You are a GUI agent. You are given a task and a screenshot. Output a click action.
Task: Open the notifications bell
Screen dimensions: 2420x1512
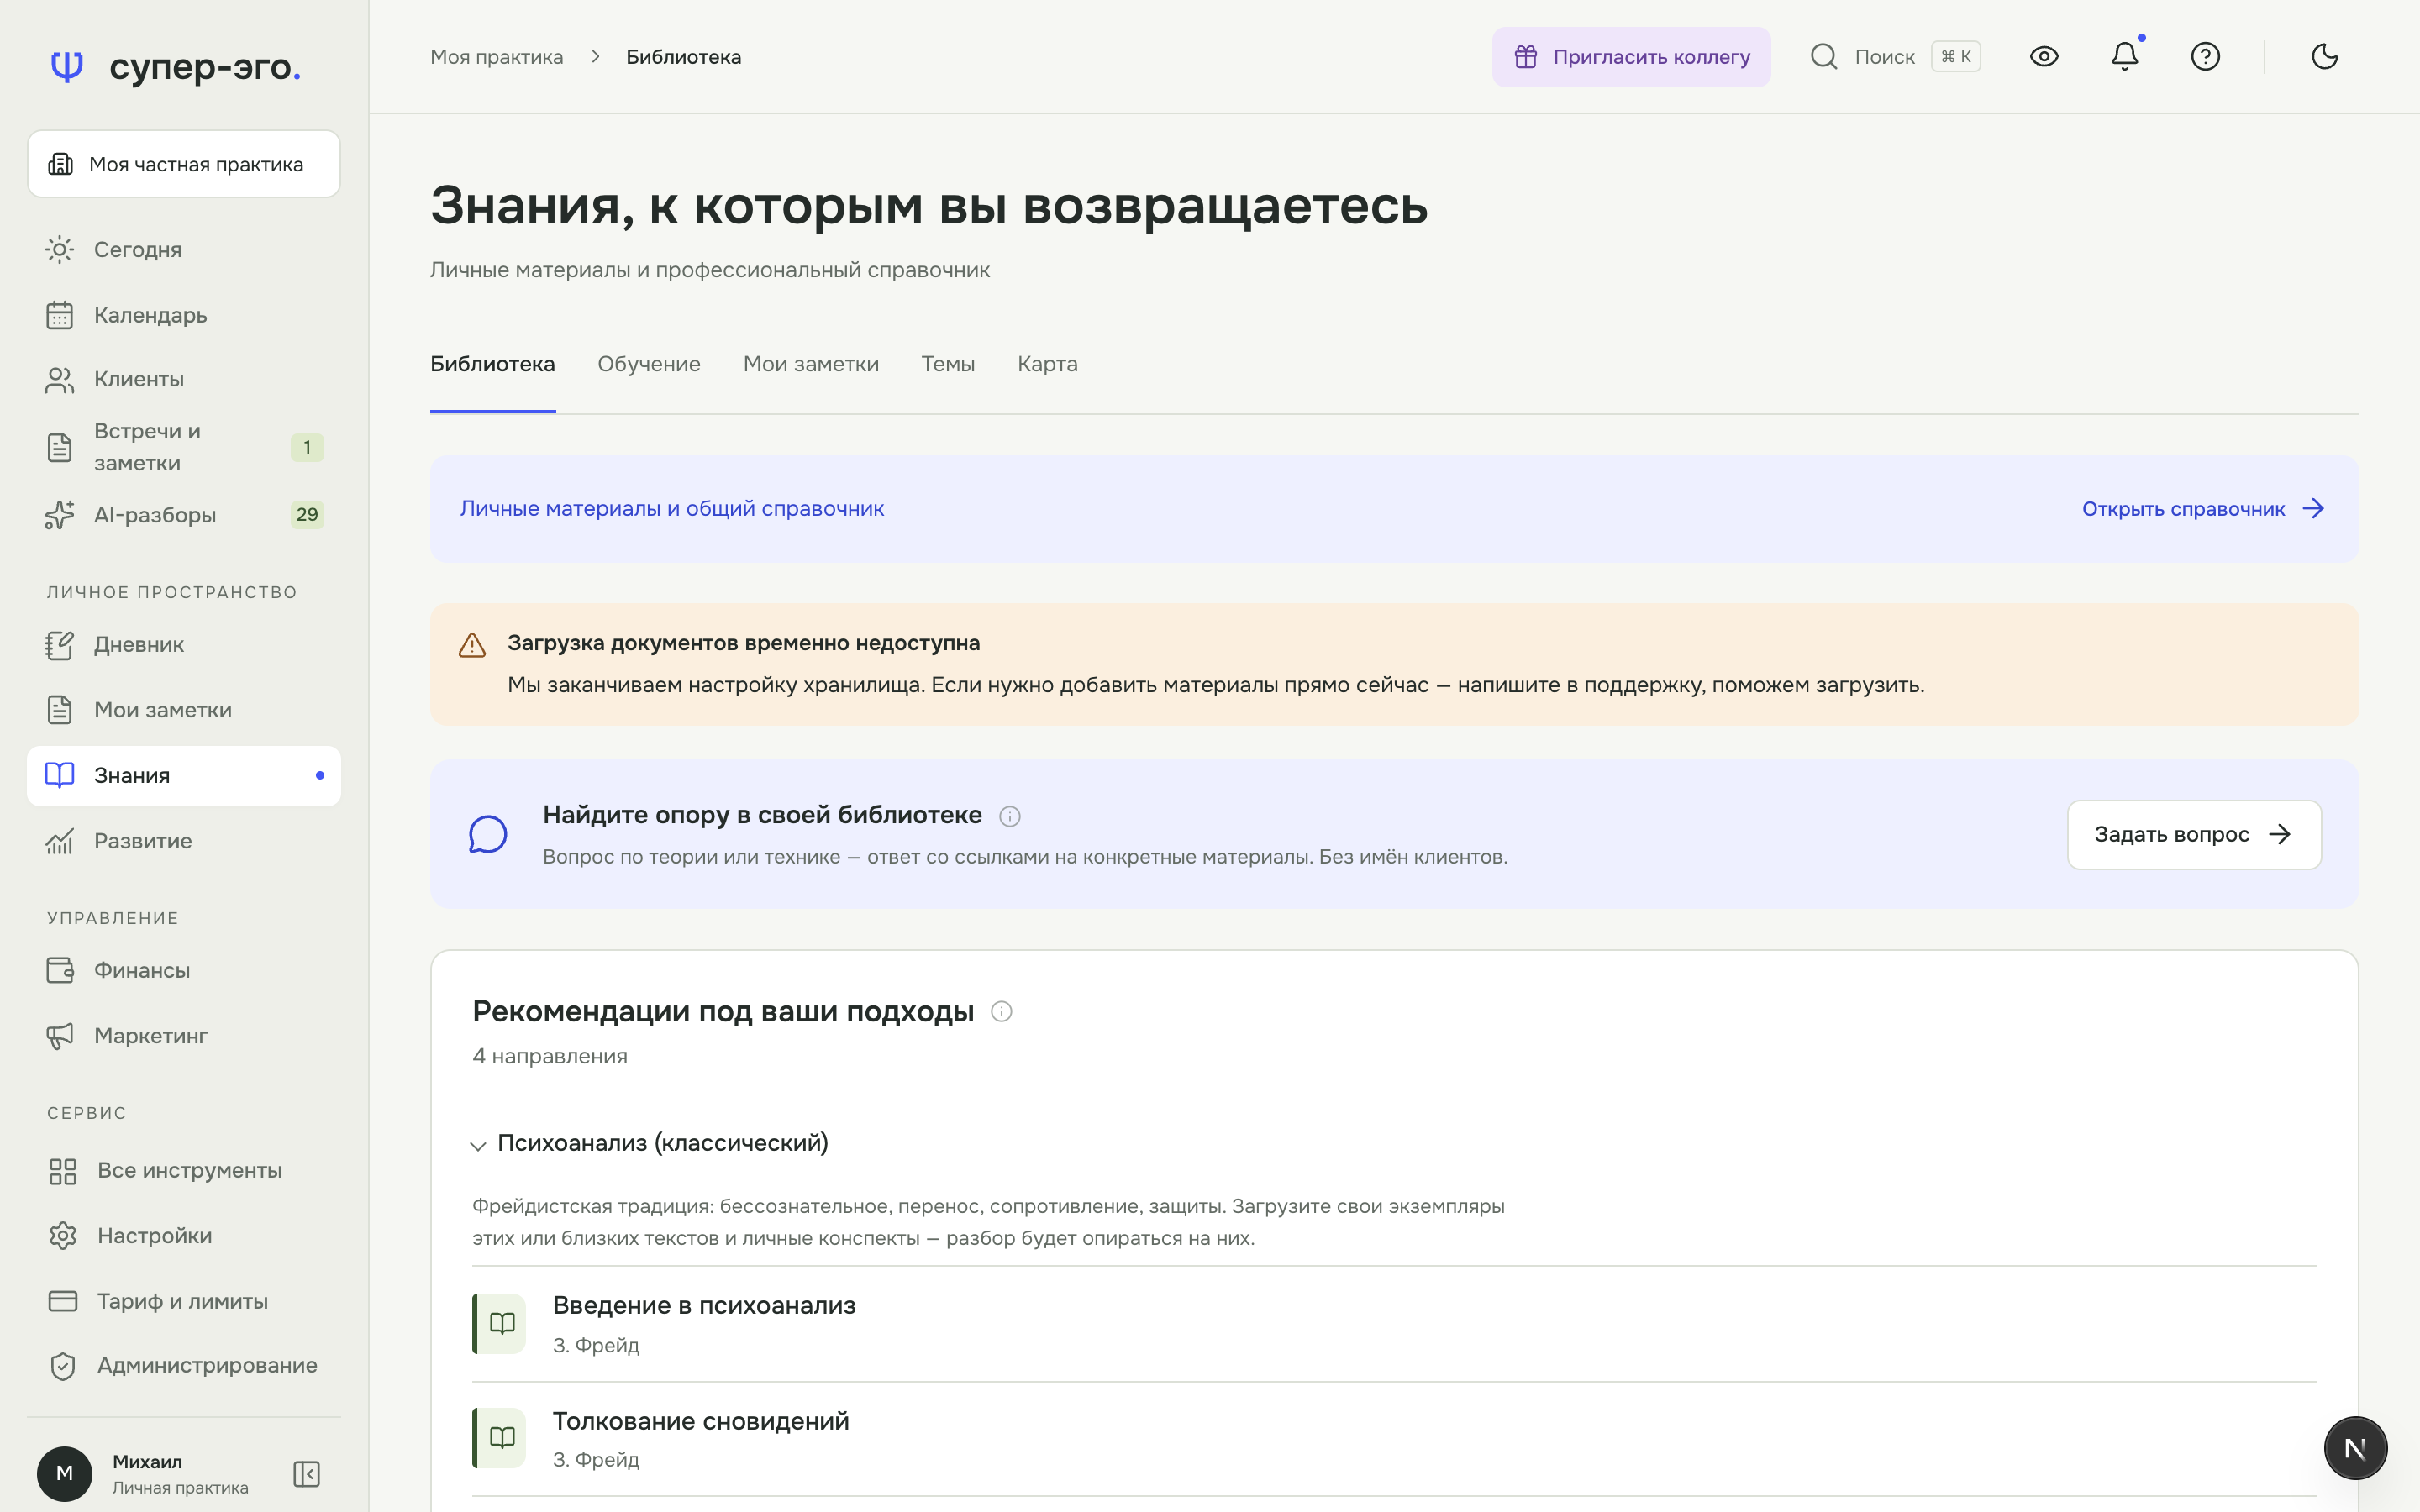click(x=2124, y=57)
